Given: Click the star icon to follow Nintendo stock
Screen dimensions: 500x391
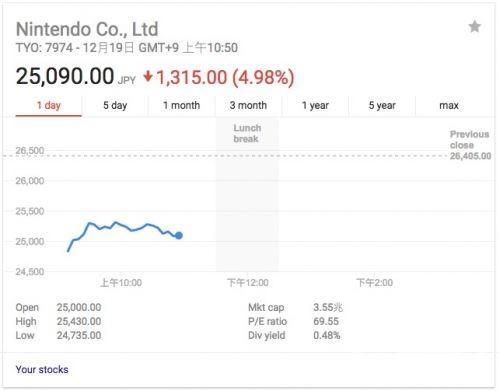Looking at the screenshot, I should 475,26.
